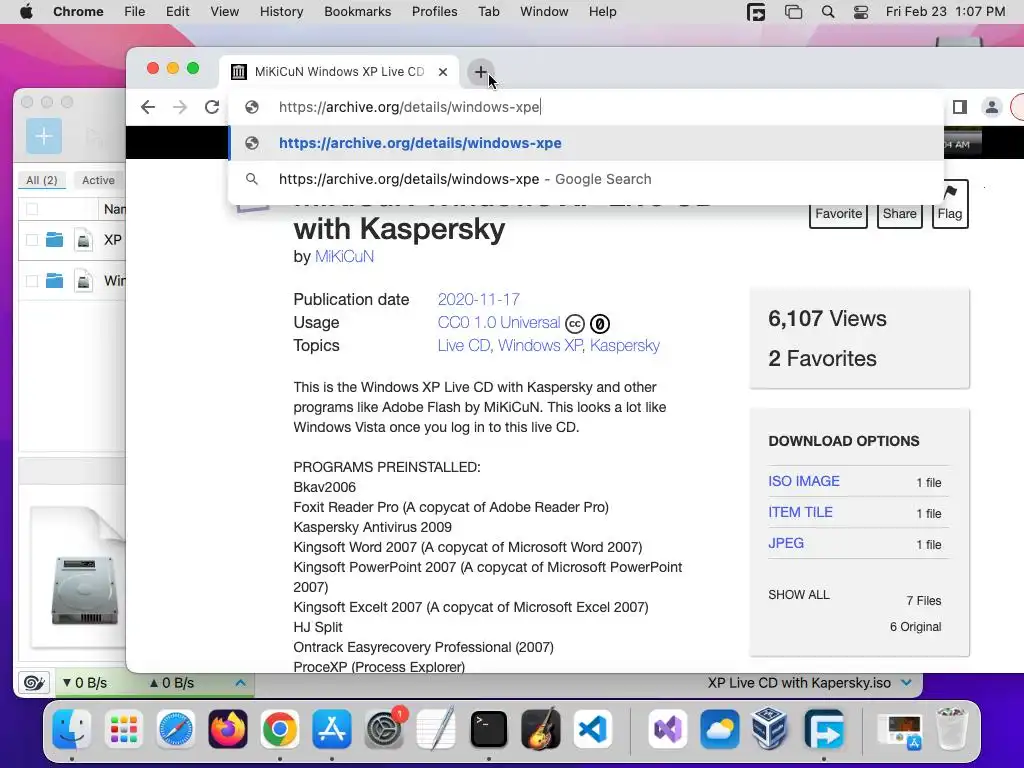Expand the speed panel chevron
The height and width of the screenshot is (768, 1024).
[240, 683]
